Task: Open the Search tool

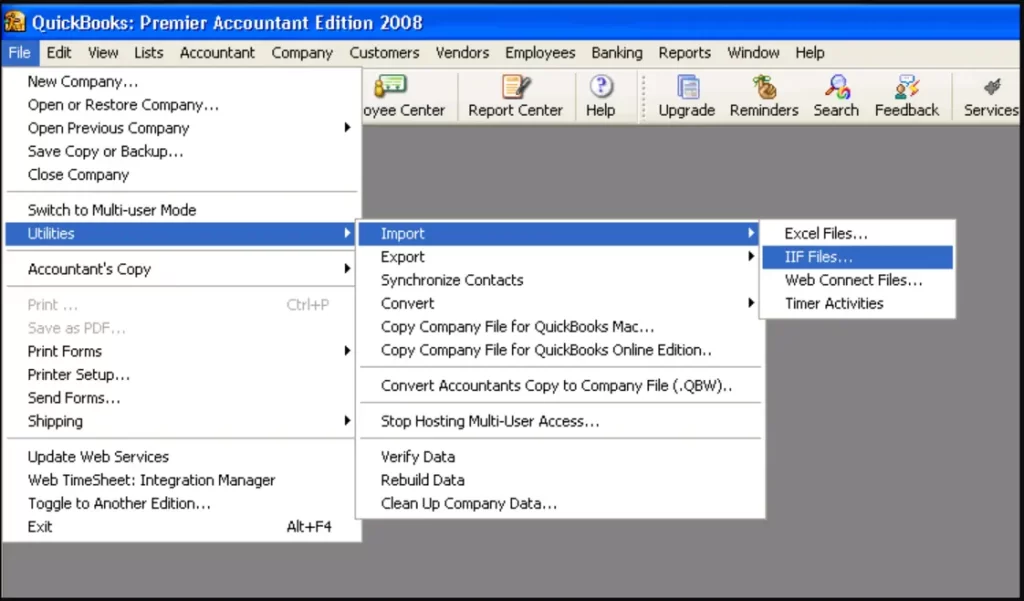Action: (x=836, y=96)
